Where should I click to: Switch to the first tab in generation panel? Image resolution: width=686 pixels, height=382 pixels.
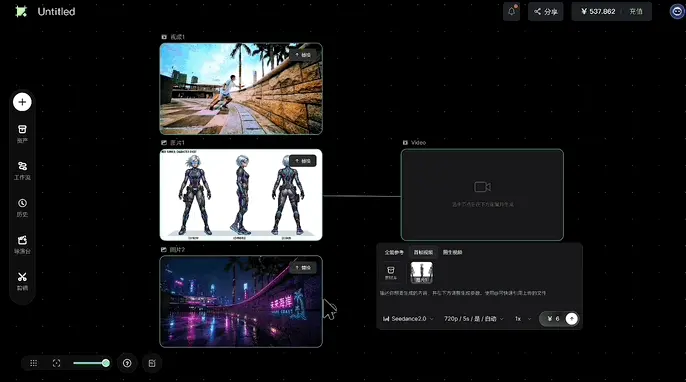click(394, 252)
